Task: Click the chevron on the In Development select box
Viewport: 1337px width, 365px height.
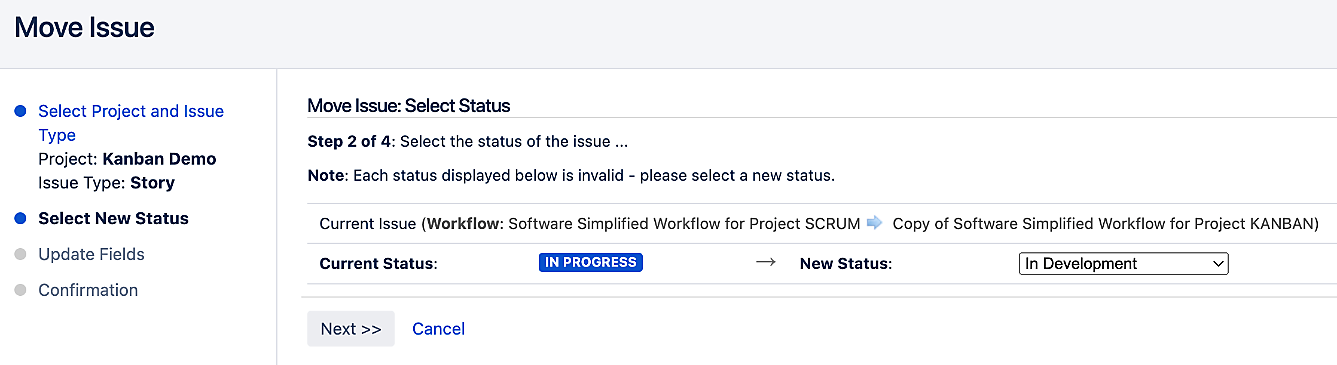Action: (1217, 264)
